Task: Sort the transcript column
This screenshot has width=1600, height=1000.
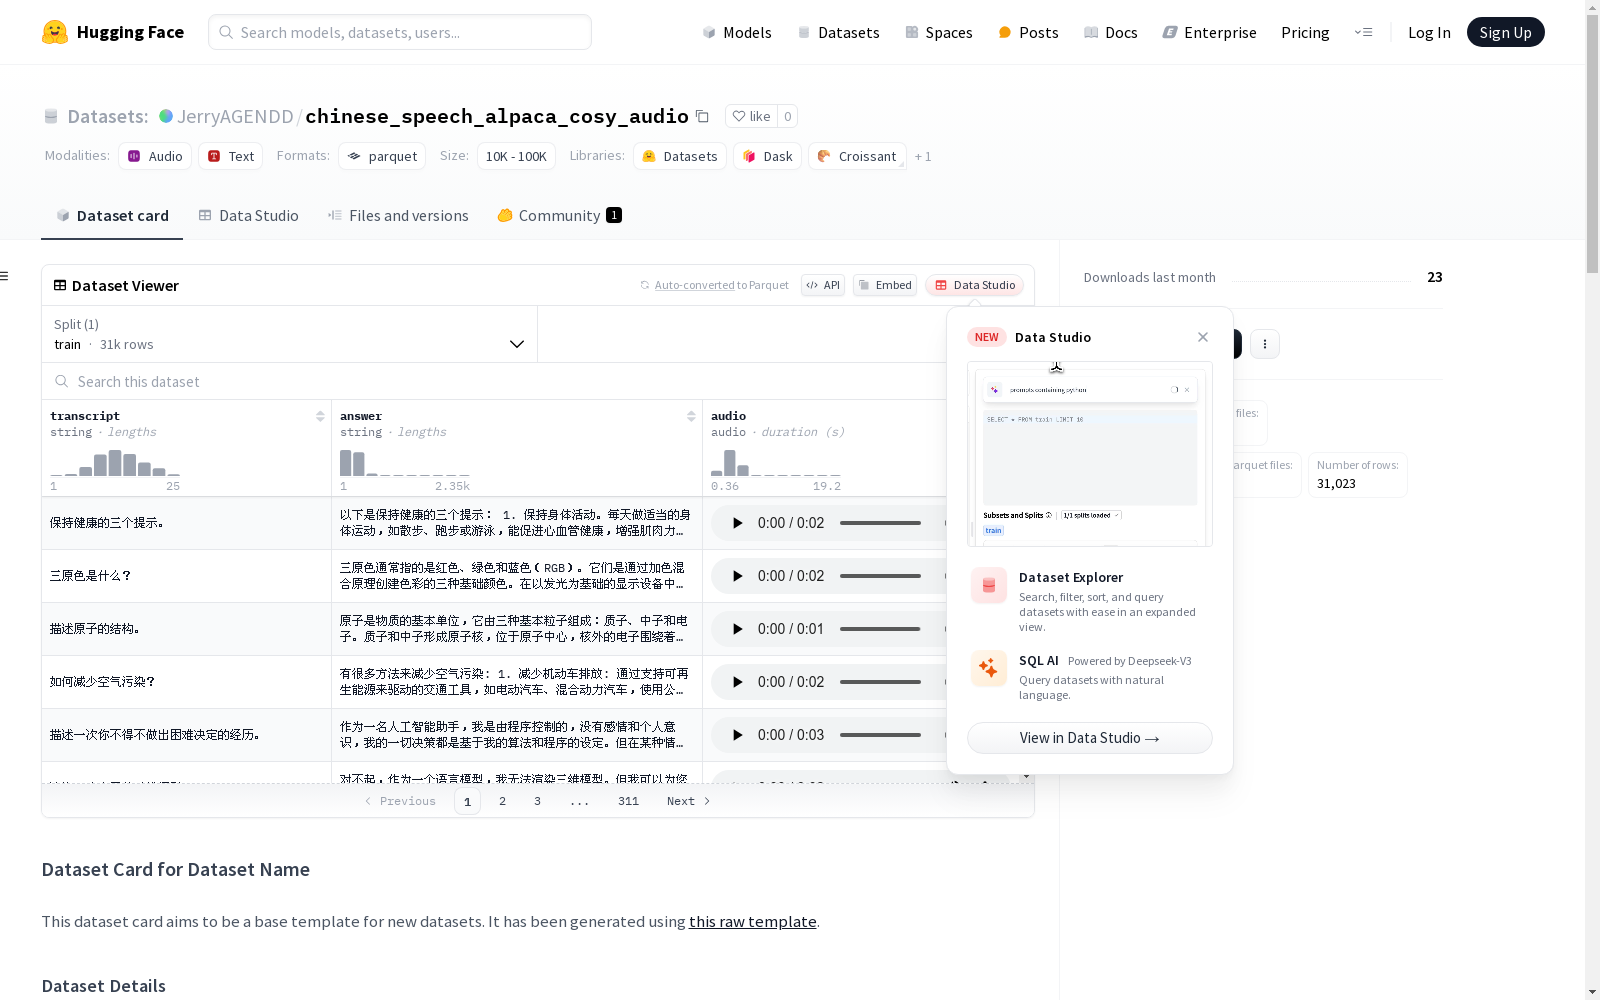Action: 320,416
